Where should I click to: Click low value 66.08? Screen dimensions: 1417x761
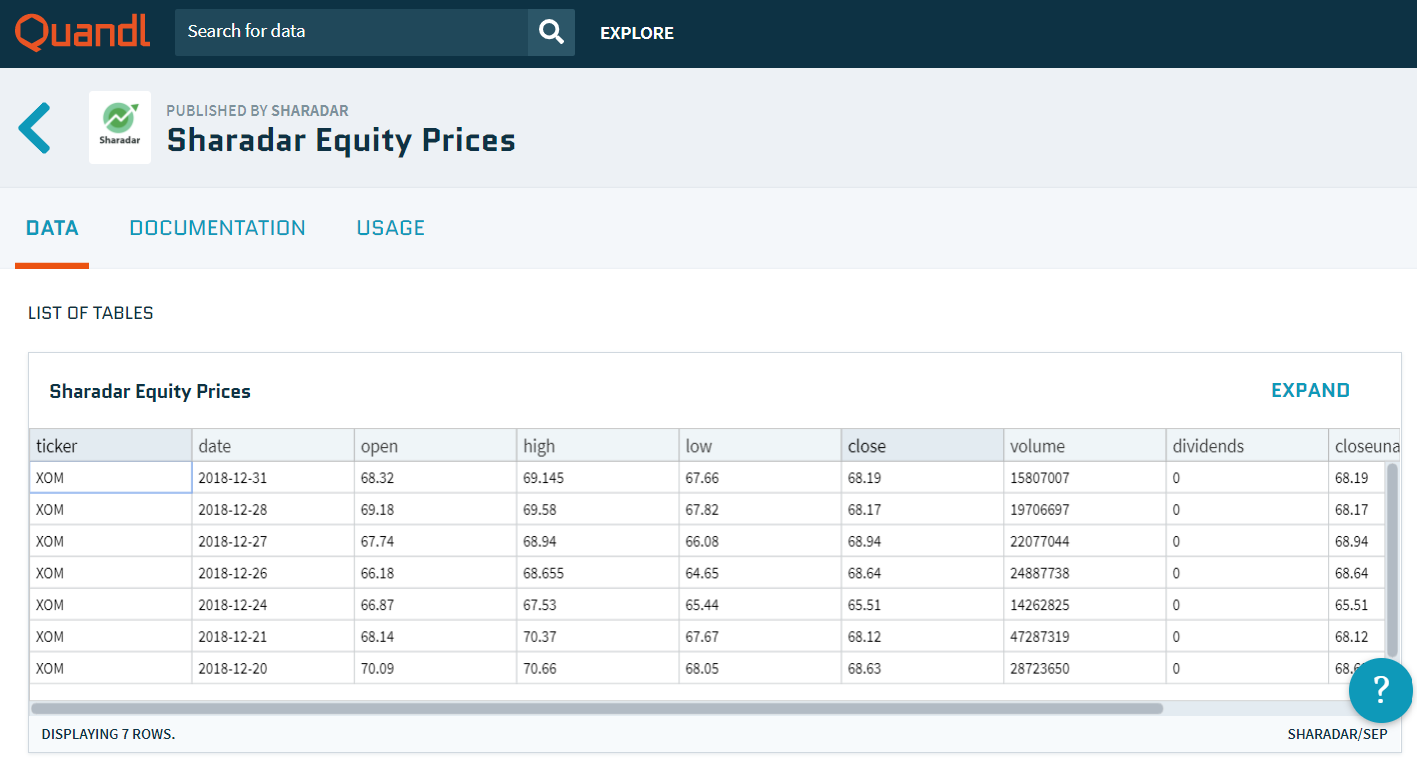click(760, 541)
